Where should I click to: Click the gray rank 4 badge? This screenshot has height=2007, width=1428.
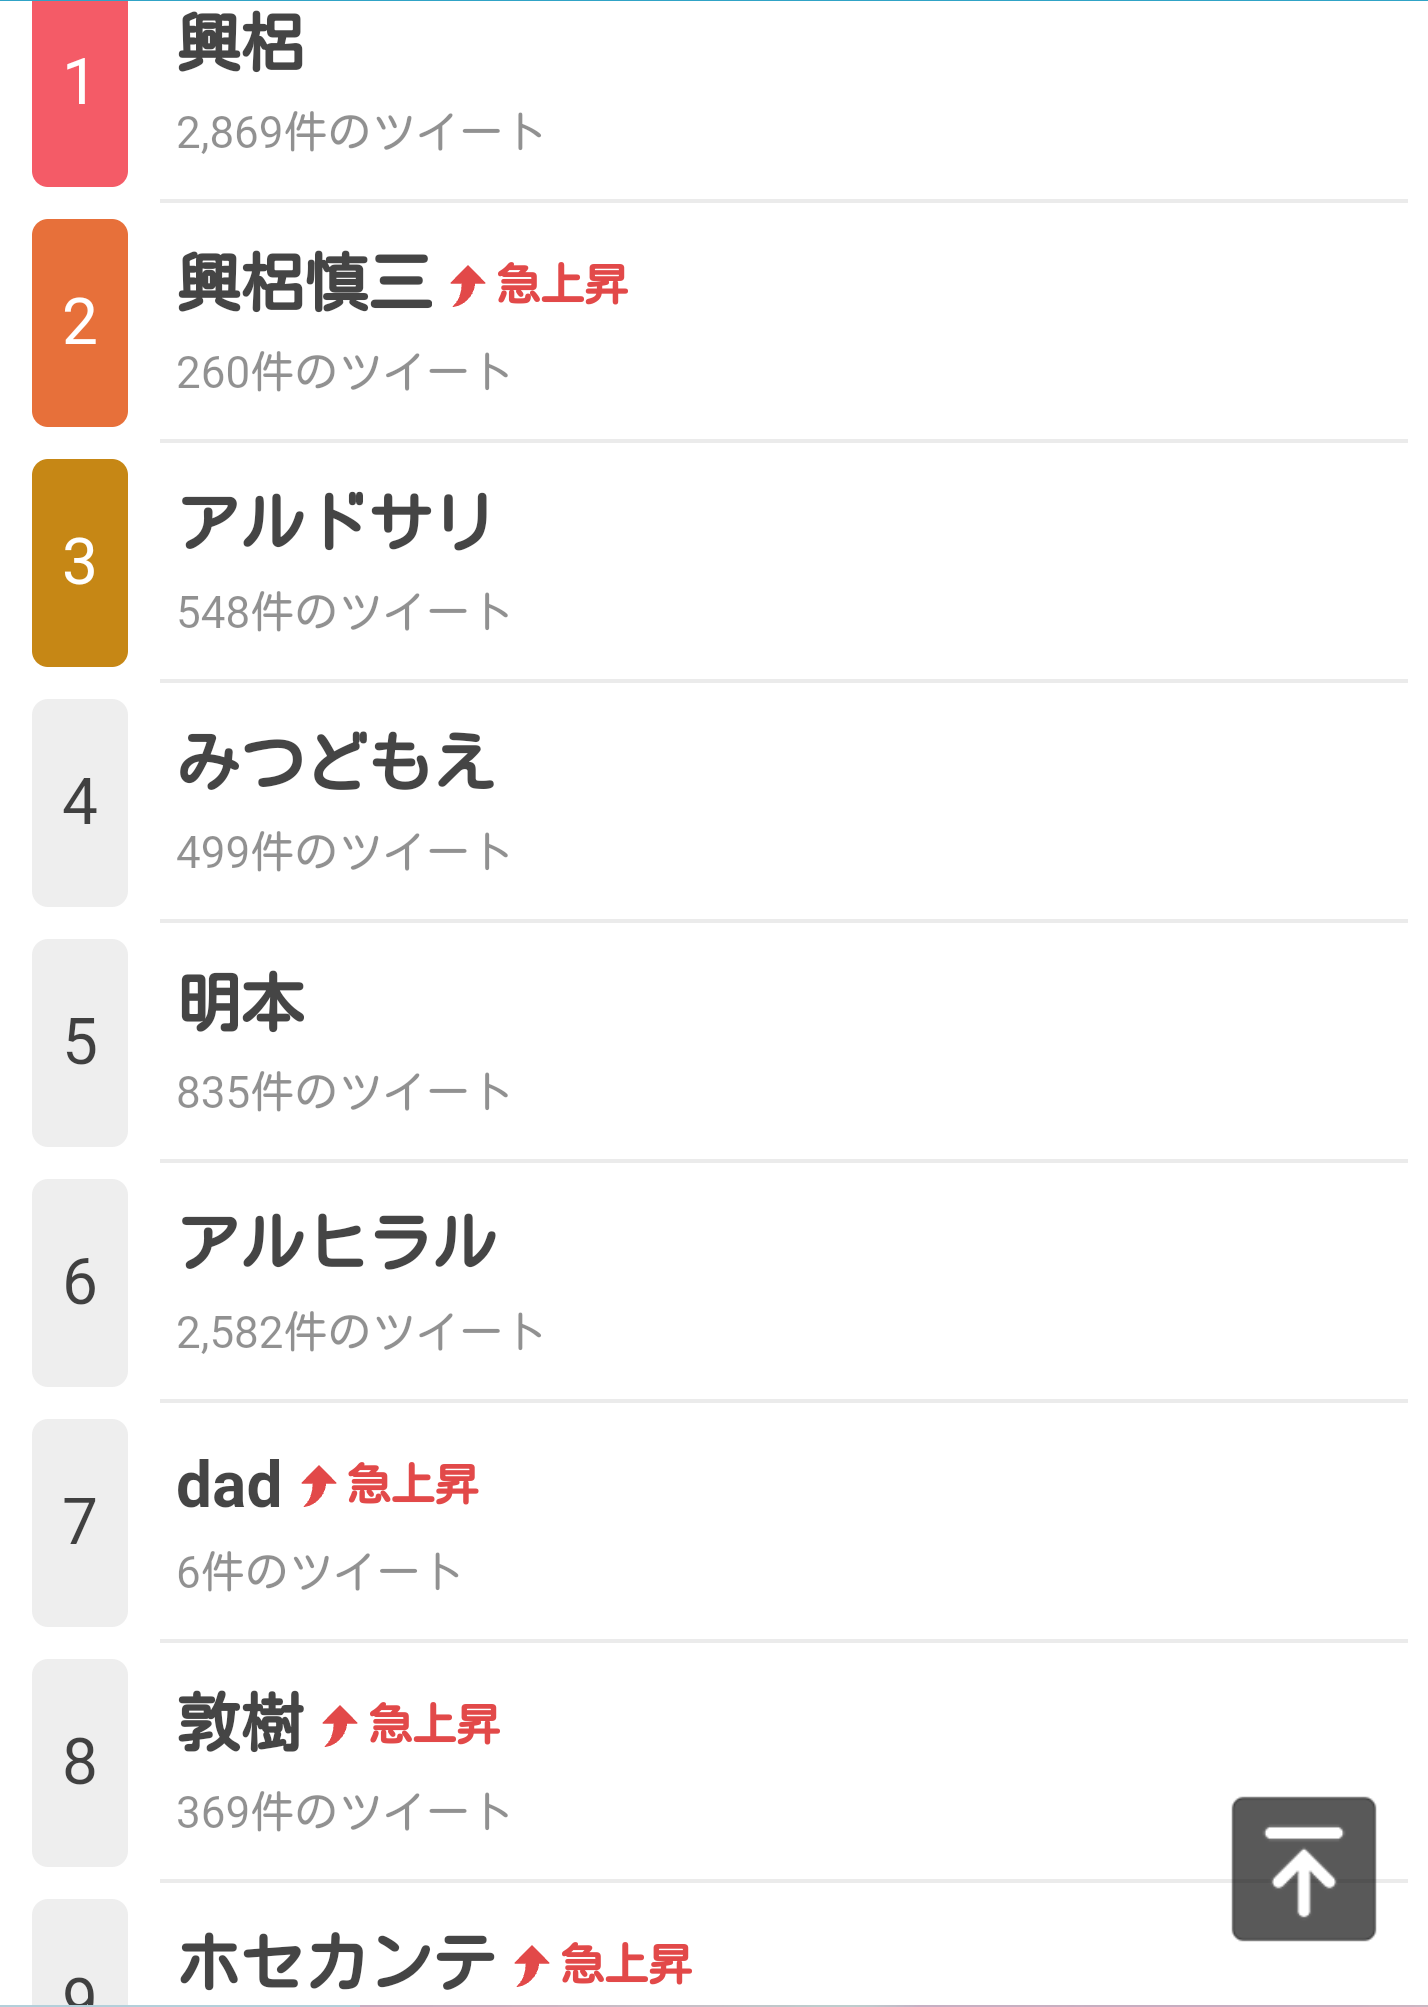(80, 803)
